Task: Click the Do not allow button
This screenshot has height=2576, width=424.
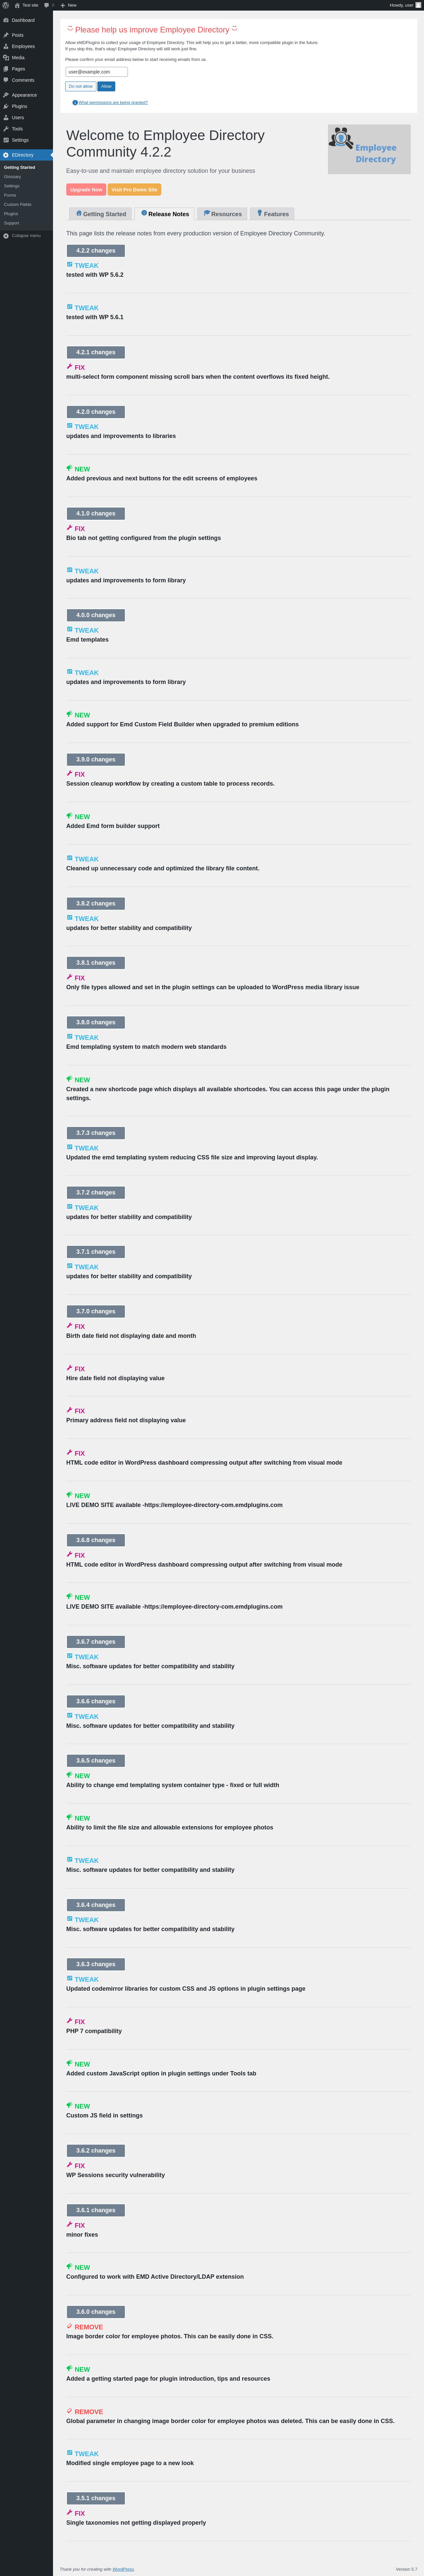Action: 81,87
